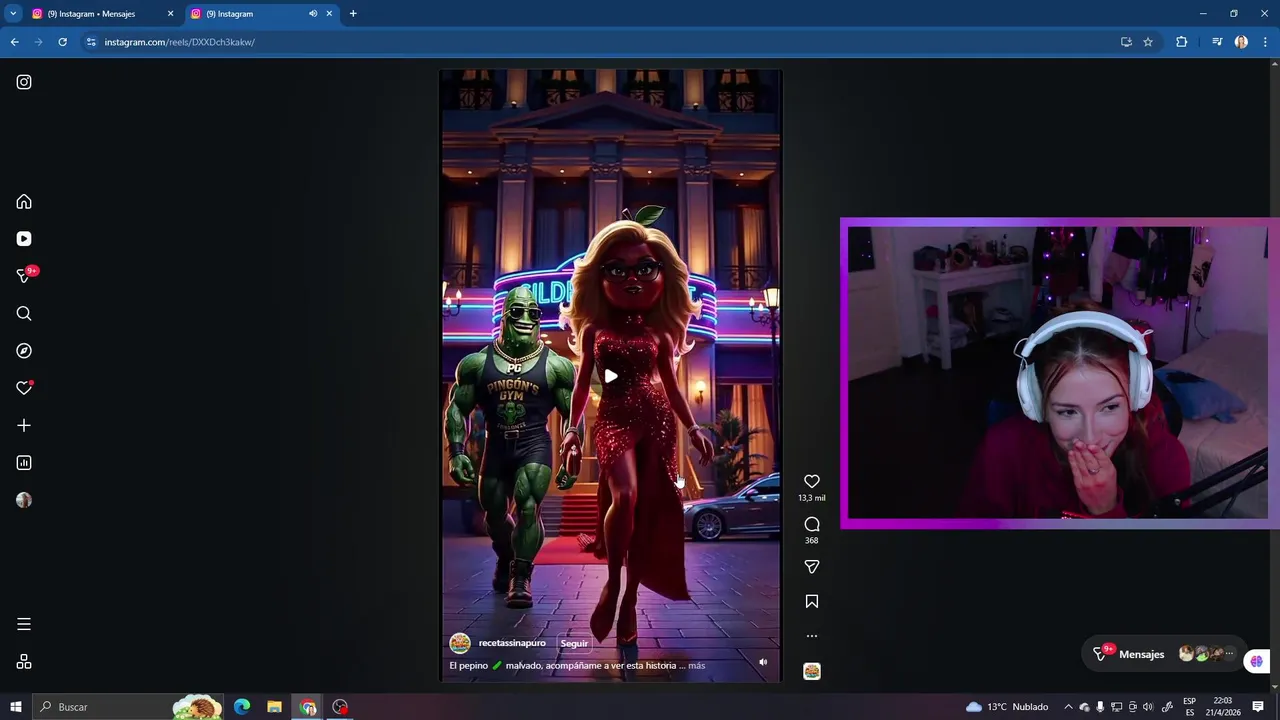The height and width of the screenshot is (720, 1280).
Task: Open the tab search dropdown arrow
Action: click(13, 14)
